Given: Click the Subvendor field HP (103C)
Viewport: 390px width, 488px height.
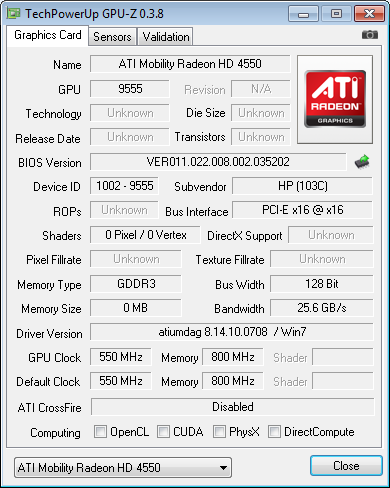Looking at the screenshot, I should (302, 186).
